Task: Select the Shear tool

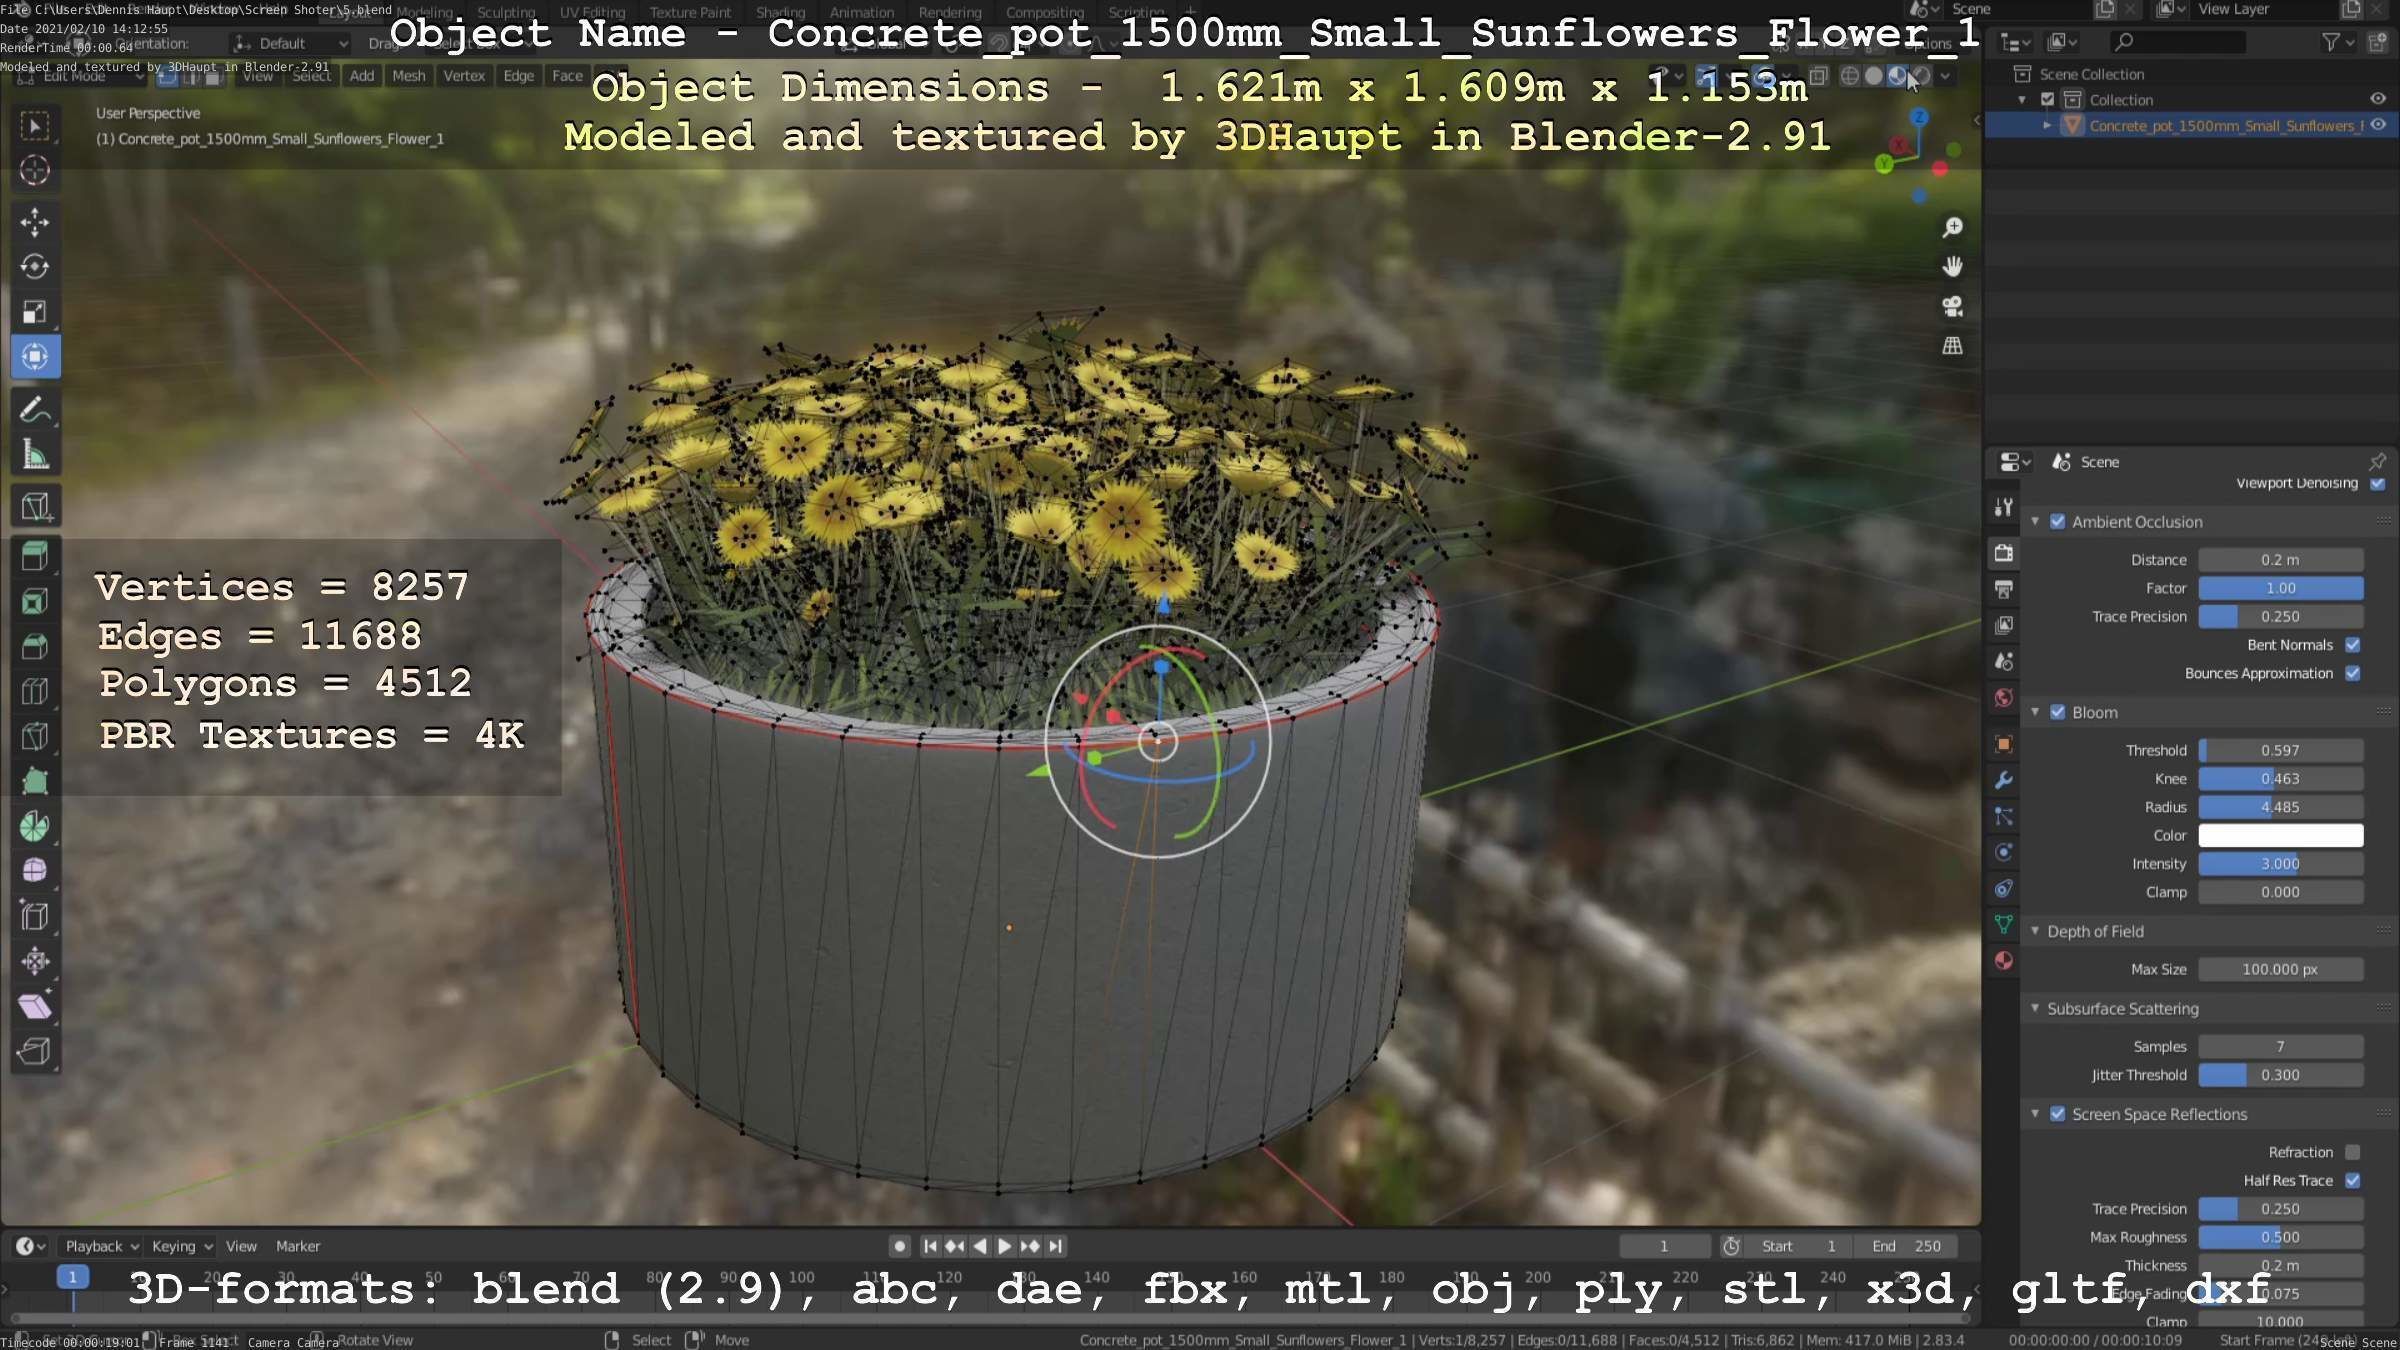Action: click(35, 1006)
